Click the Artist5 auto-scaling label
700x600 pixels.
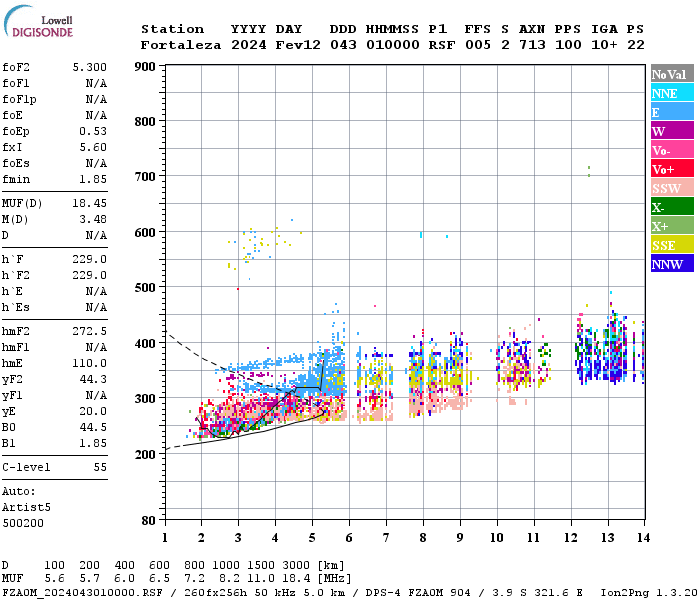click(x=26, y=508)
